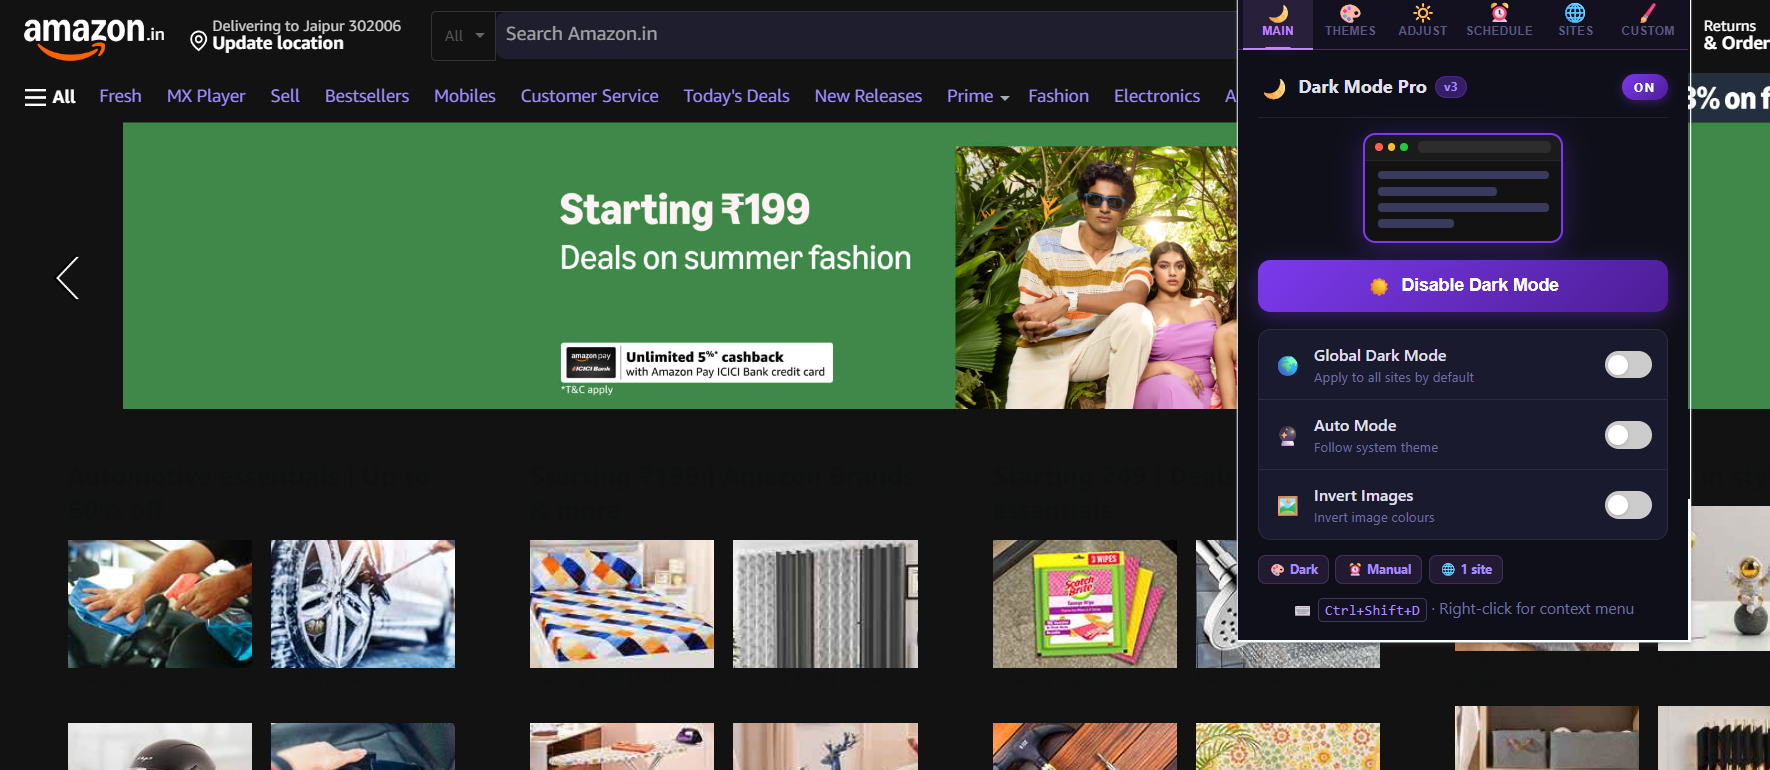Click the Update location pin icon

(x=198, y=41)
